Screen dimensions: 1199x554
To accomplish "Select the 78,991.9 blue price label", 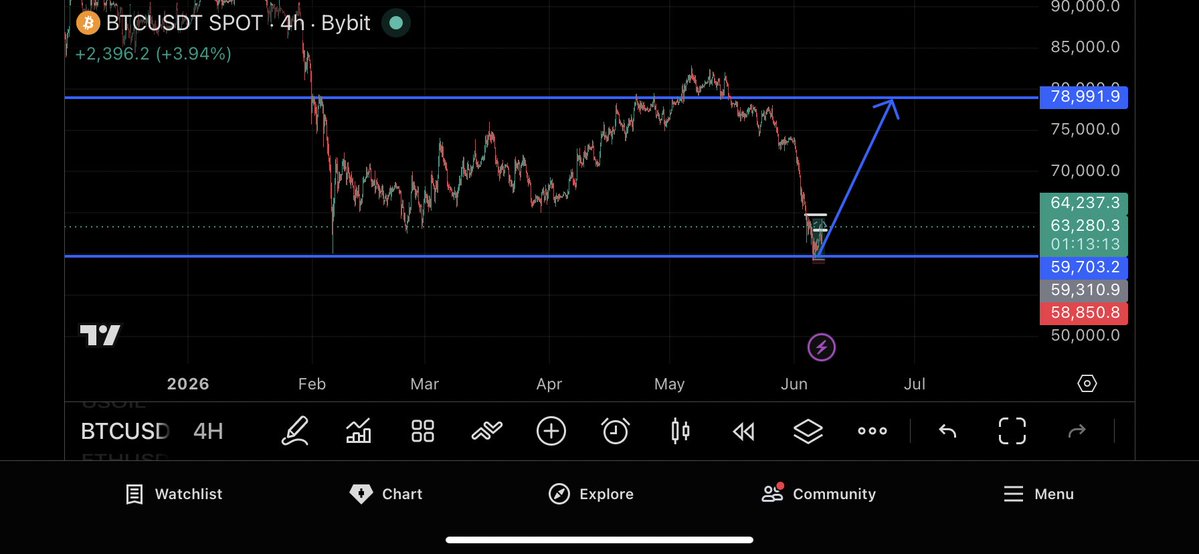I will 1084,97.
